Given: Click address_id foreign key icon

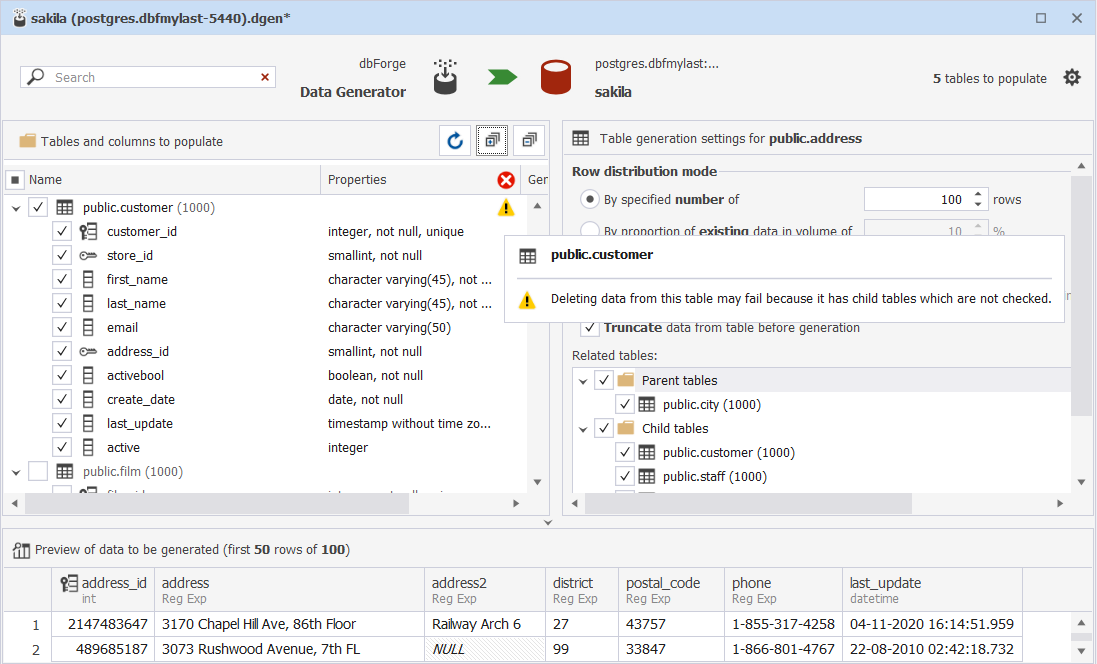Looking at the screenshot, I should coord(88,351).
